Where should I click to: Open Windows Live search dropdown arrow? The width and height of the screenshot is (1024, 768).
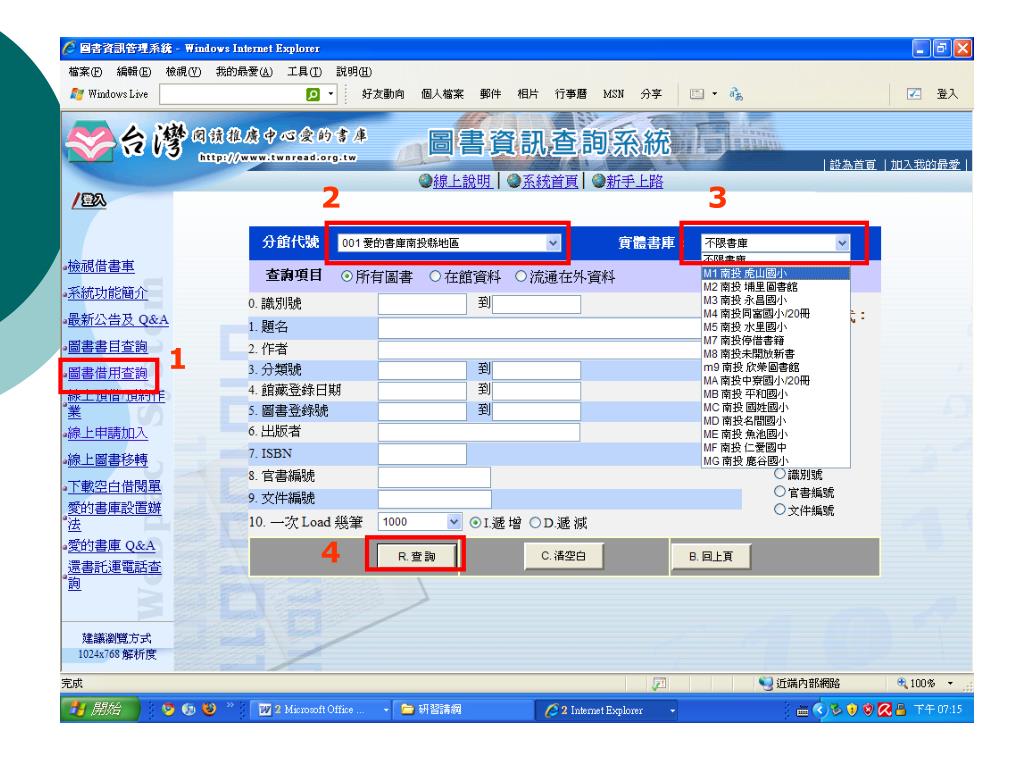point(330,94)
